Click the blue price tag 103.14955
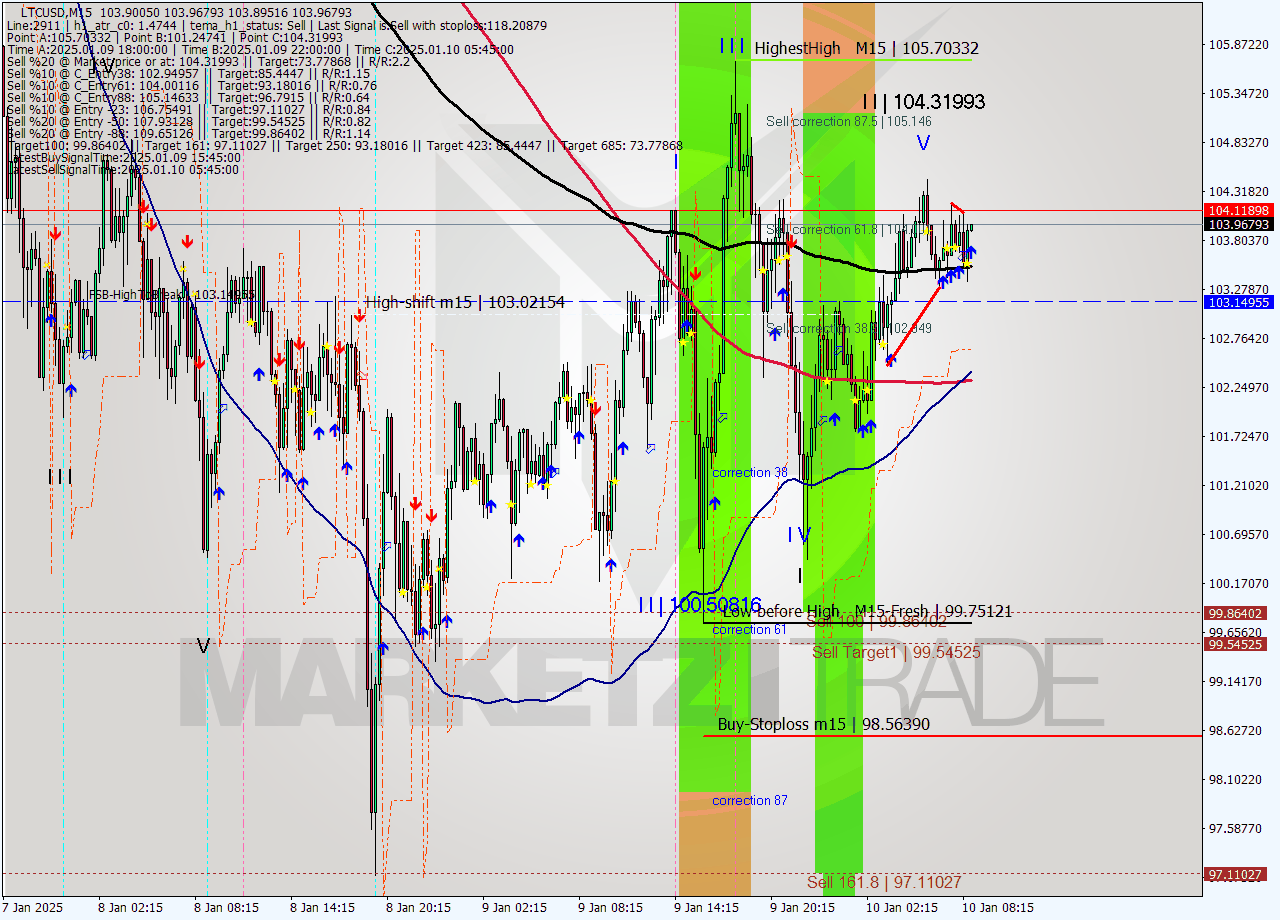The height and width of the screenshot is (920, 1280). 1238,302
